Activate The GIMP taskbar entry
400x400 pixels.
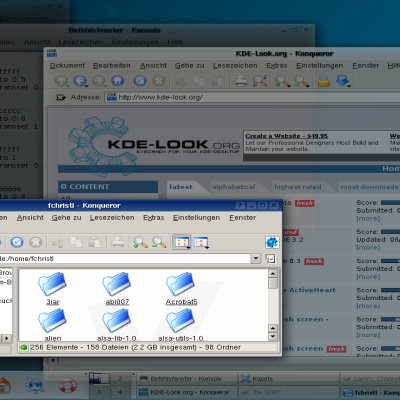click(x=288, y=392)
